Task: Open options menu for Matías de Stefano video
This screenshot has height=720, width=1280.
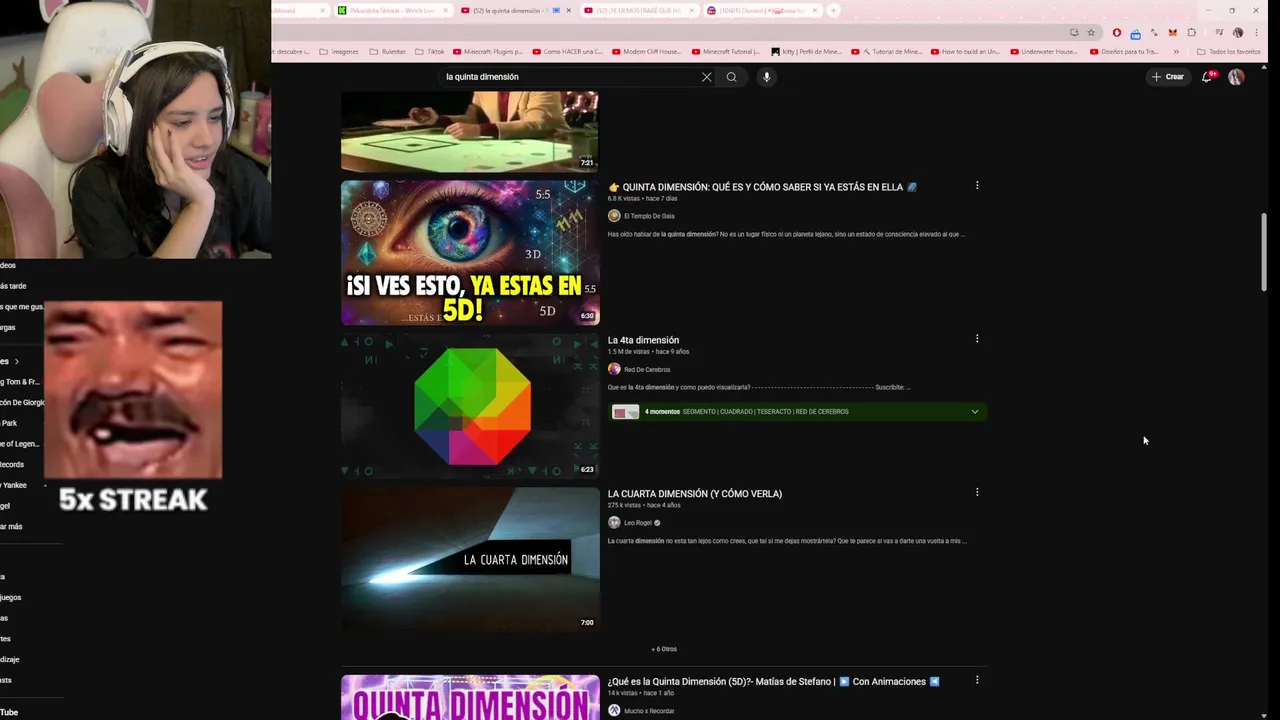Action: coord(977,680)
